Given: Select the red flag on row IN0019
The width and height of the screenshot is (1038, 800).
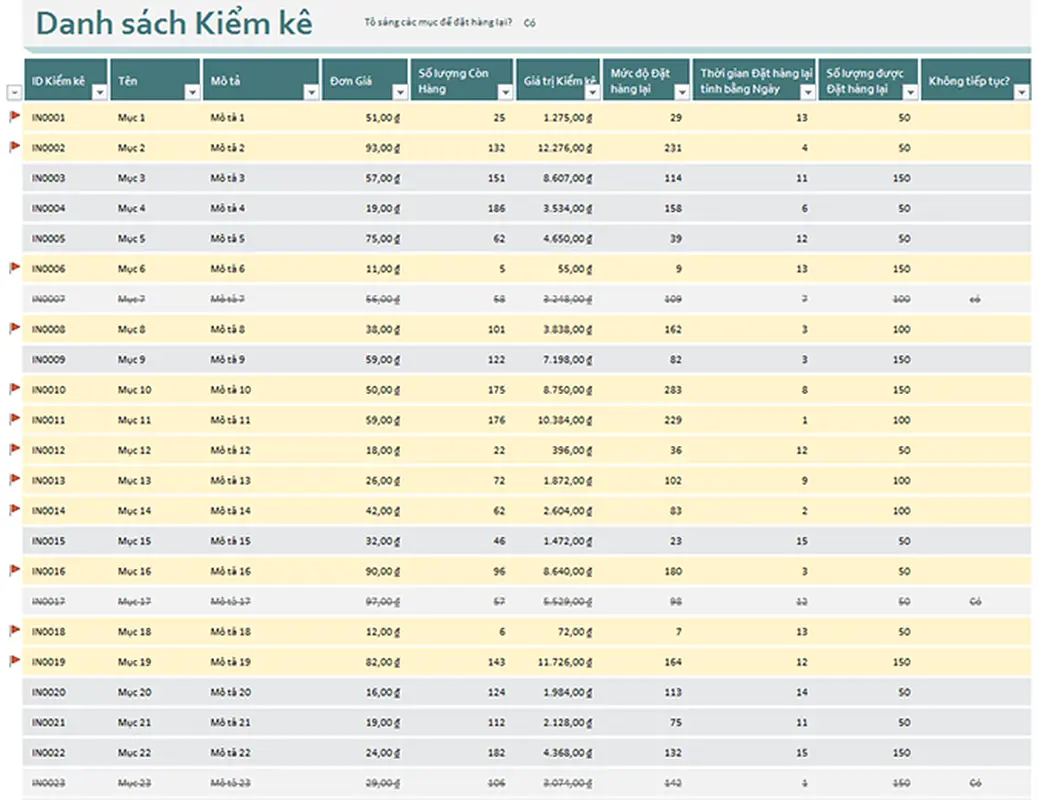Looking at the screenshot, I should click(x=14, y=660).
